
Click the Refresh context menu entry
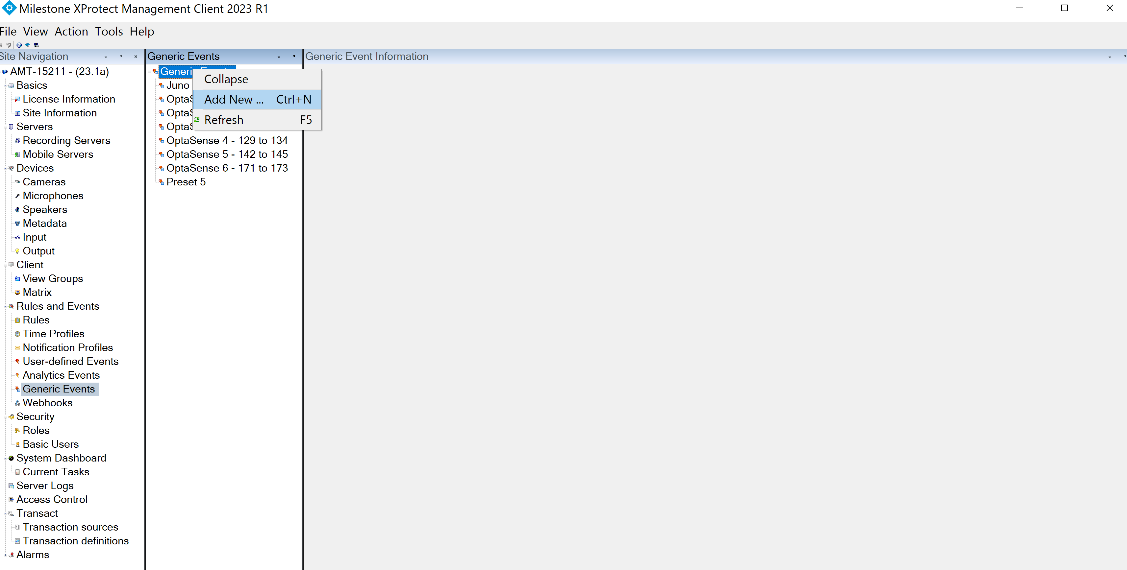(x=224, y=120)
